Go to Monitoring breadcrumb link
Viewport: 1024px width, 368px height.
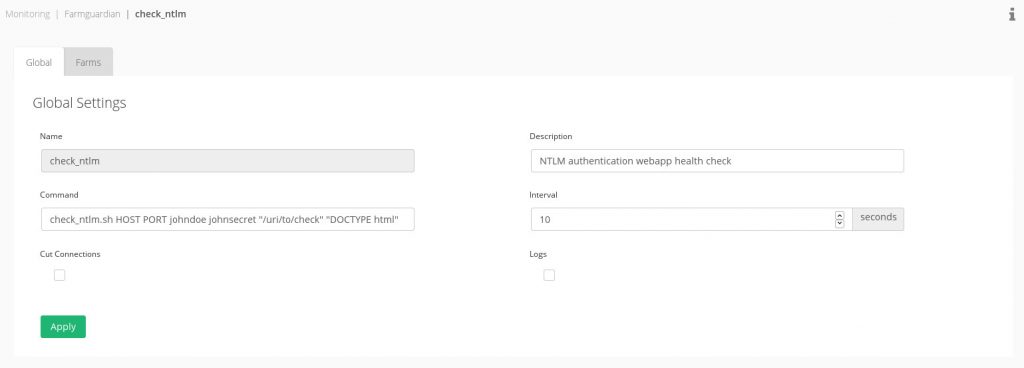click(x=27, y=14)
